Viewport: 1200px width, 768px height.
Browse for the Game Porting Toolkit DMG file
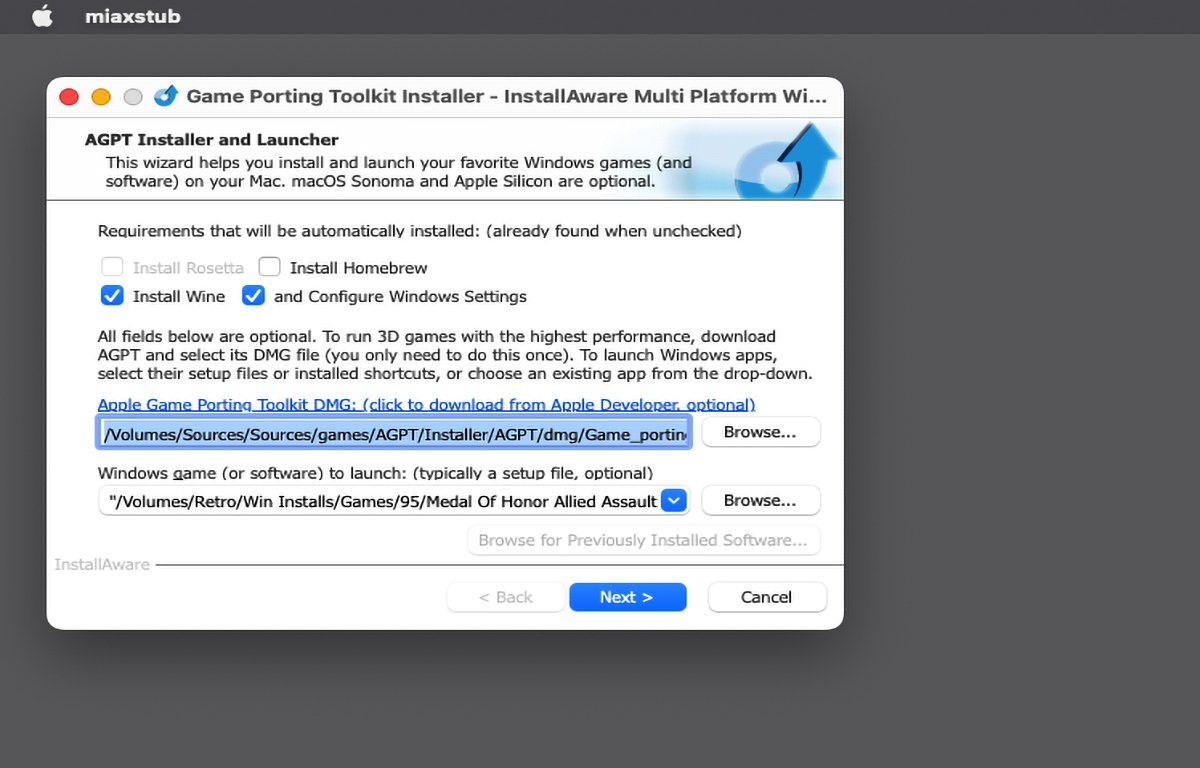coord(760,432)
